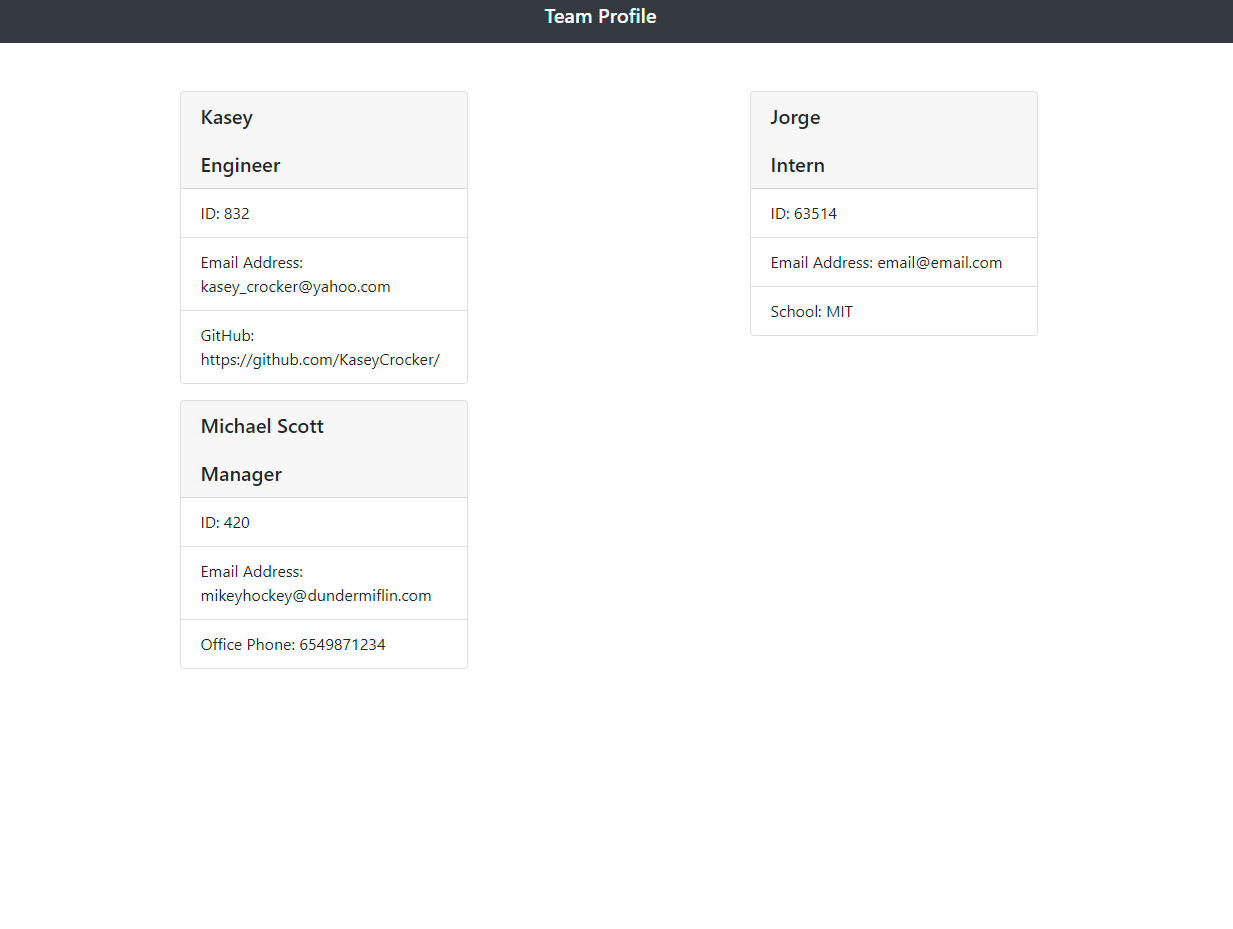The width and height of the screenshot is (1233, 929).
Task: Click Michael Scott's email mikeyhockey@dundermiflin.com
Action: [x=316, y=595]
